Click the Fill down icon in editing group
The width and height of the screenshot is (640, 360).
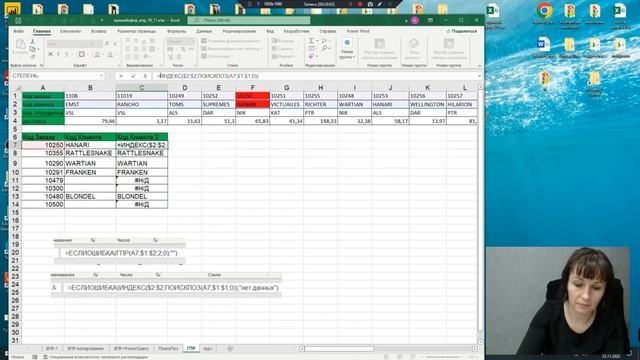[311, 49]
